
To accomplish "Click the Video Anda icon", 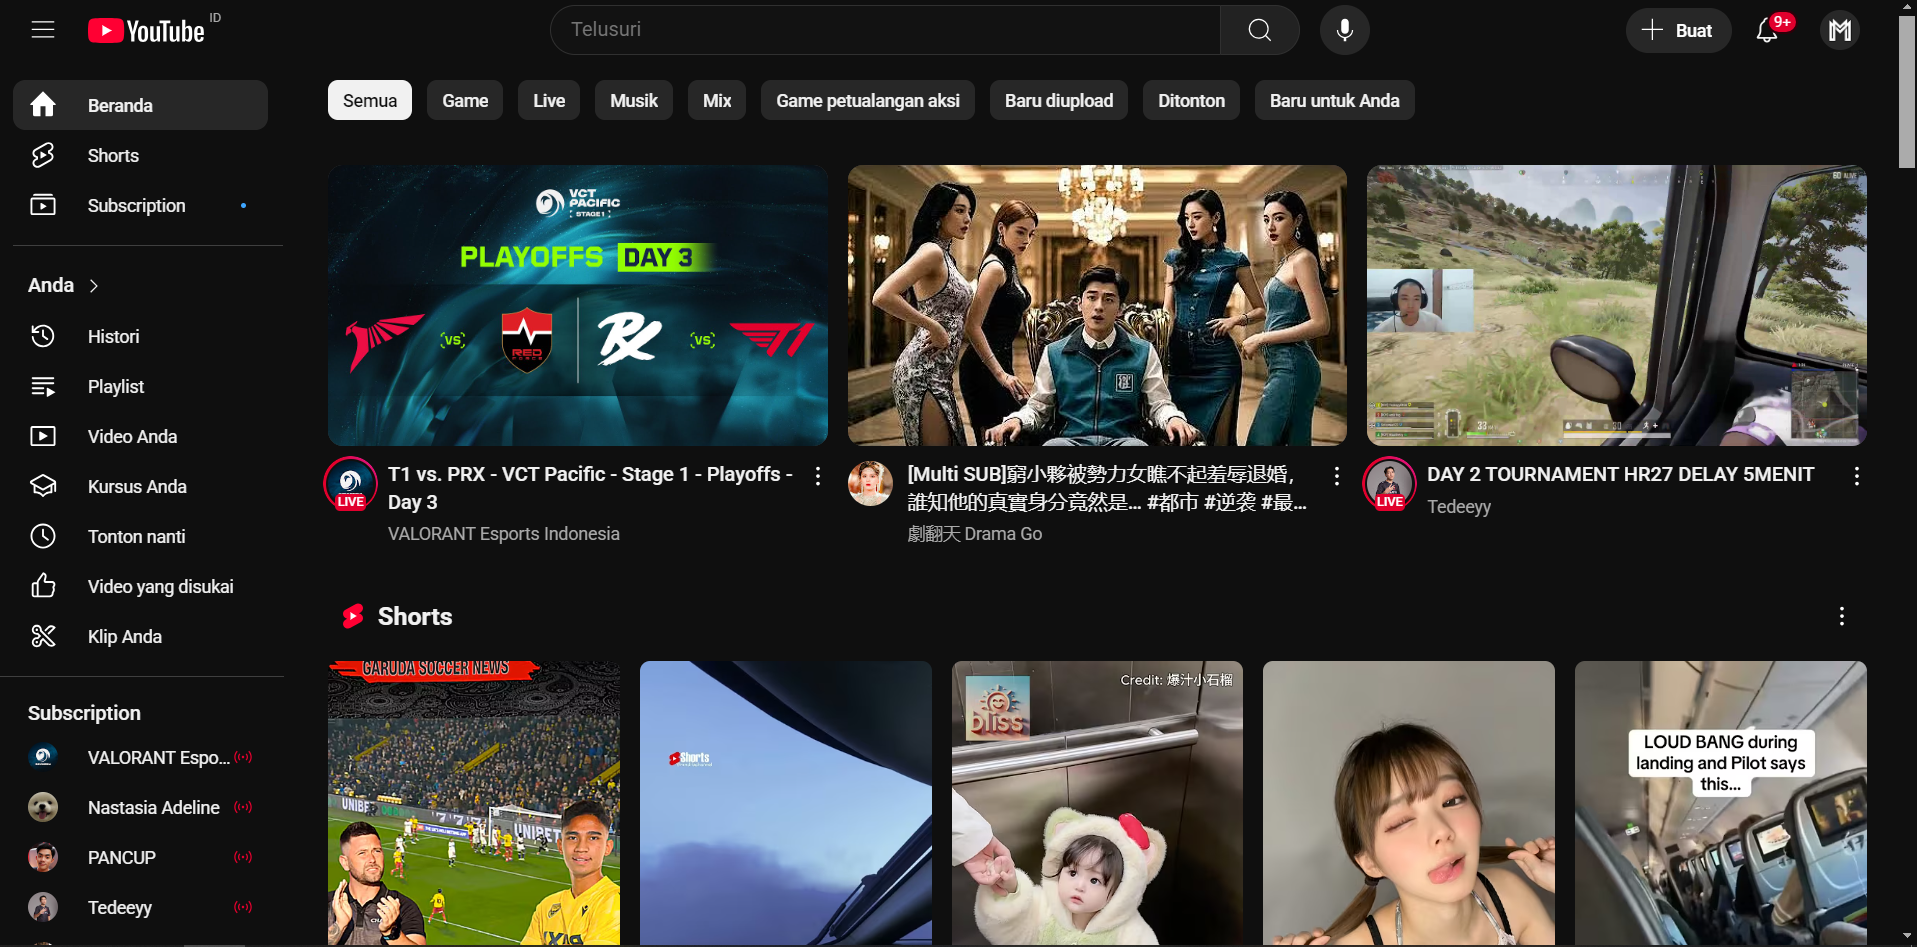I will (x=43, y=436).
